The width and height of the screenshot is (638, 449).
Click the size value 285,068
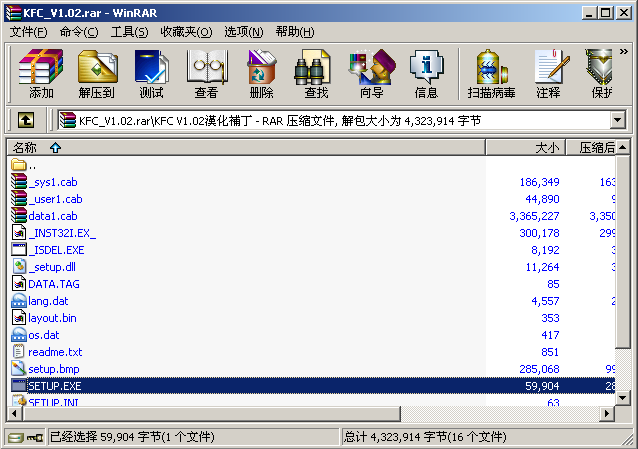click(540, 369)
